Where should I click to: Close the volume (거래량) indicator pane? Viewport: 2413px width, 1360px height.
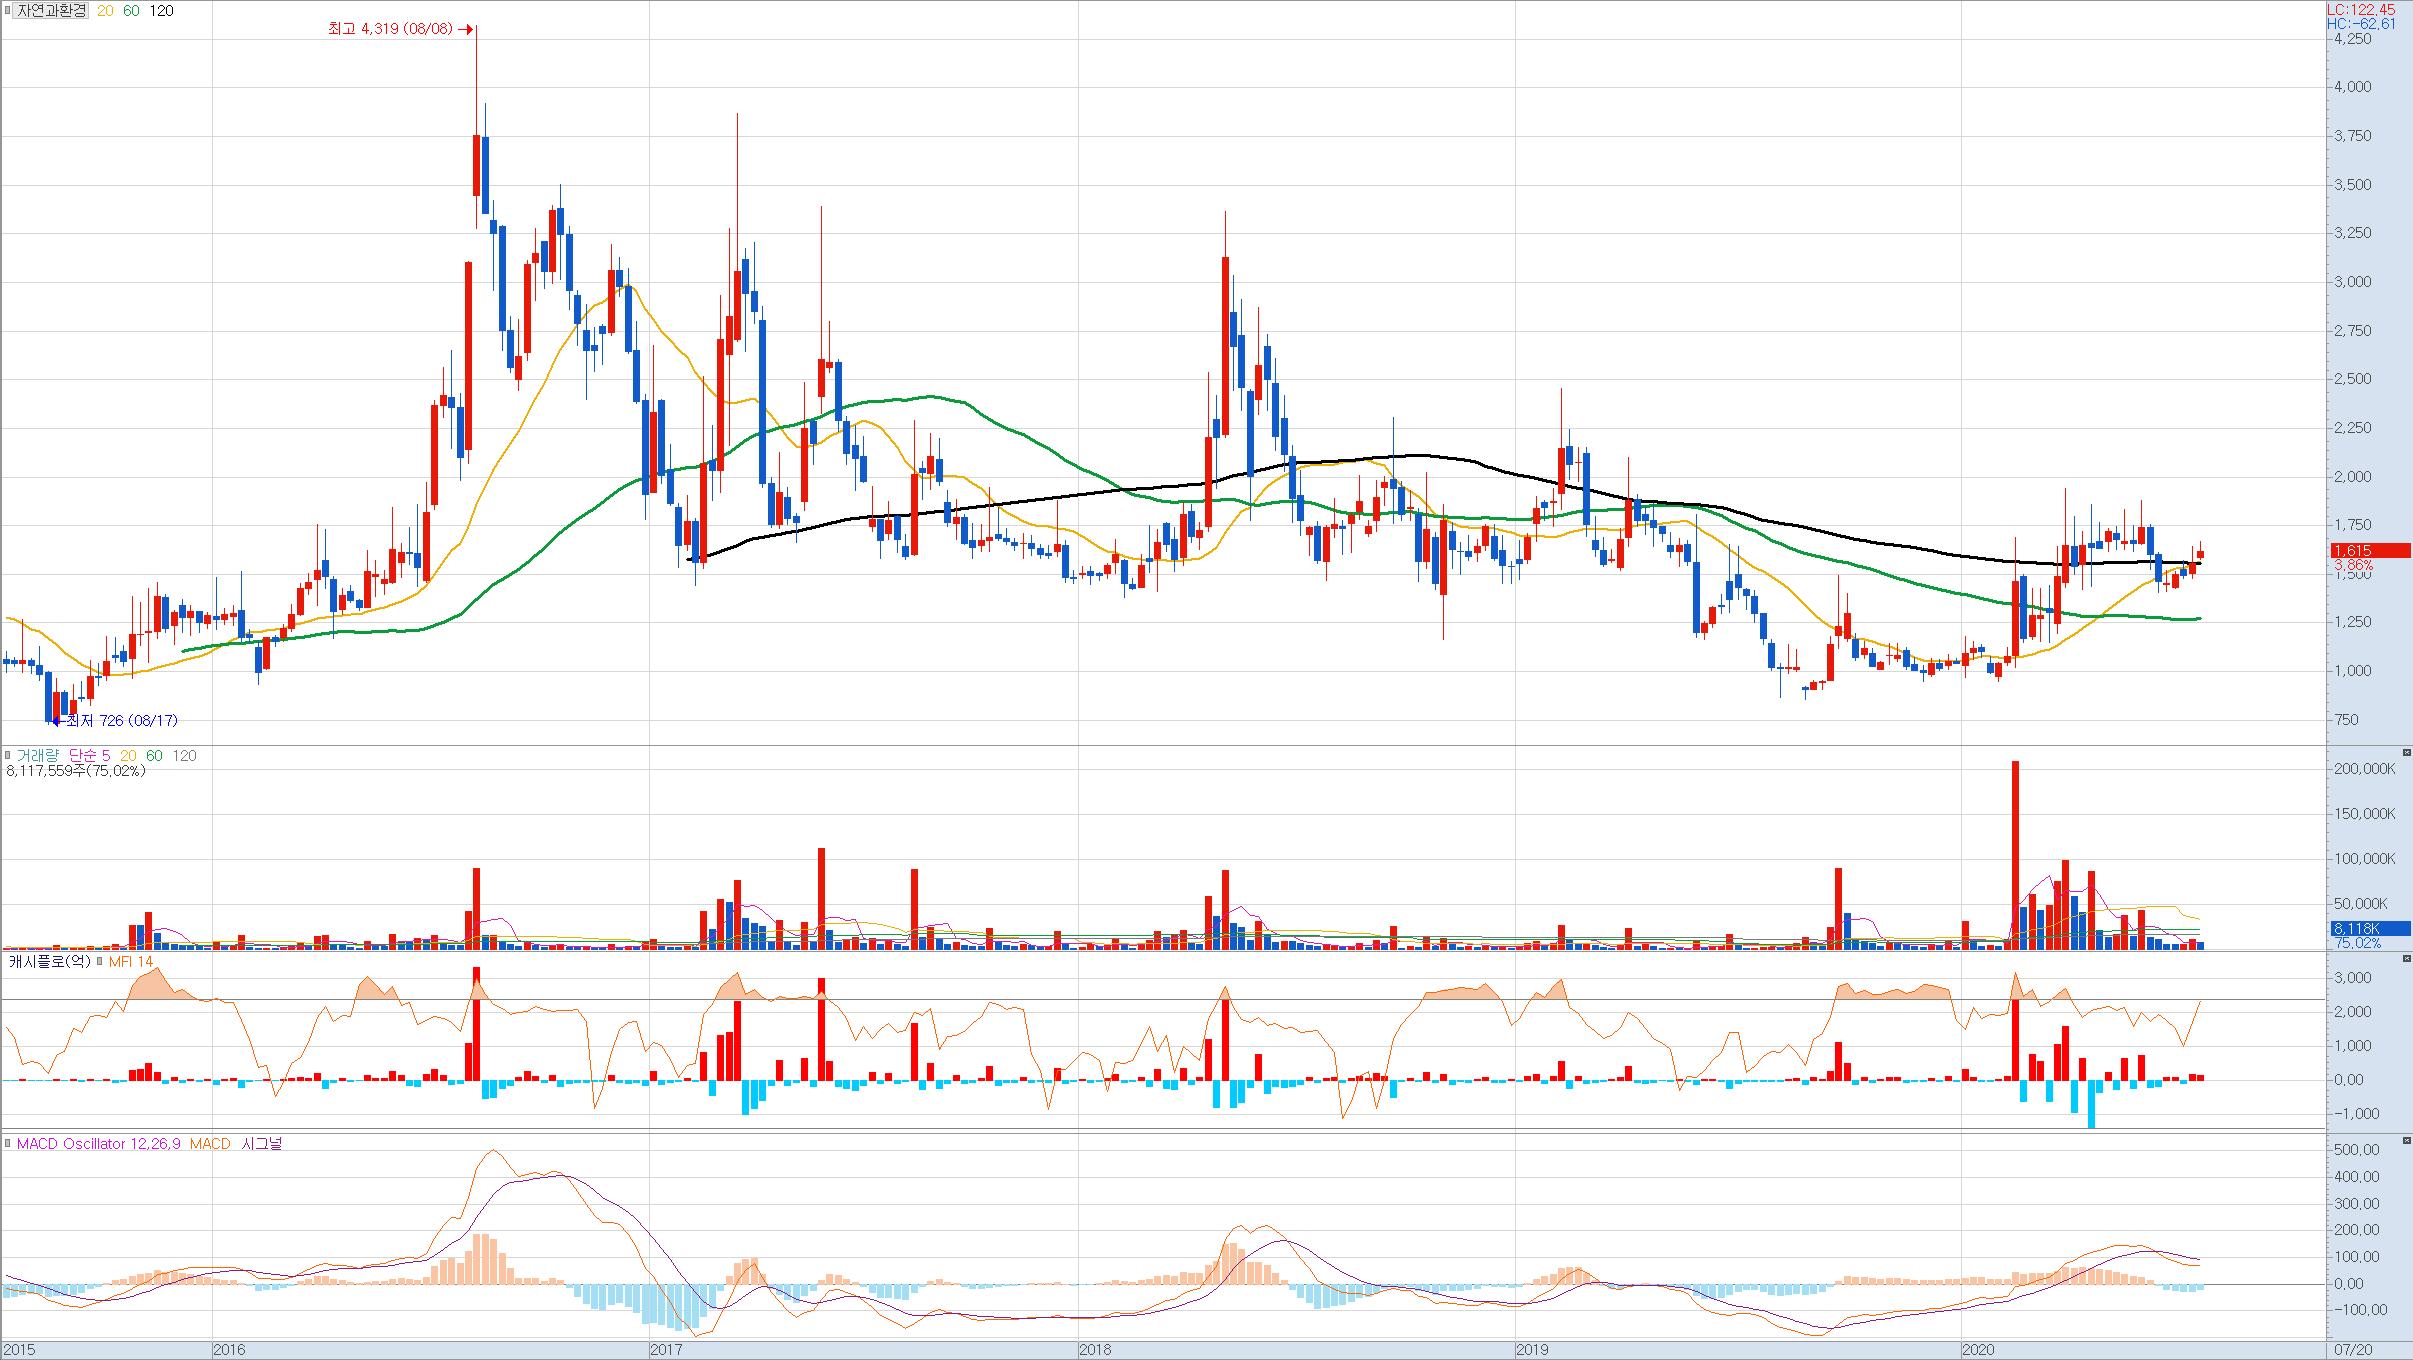pos(2405,752)
